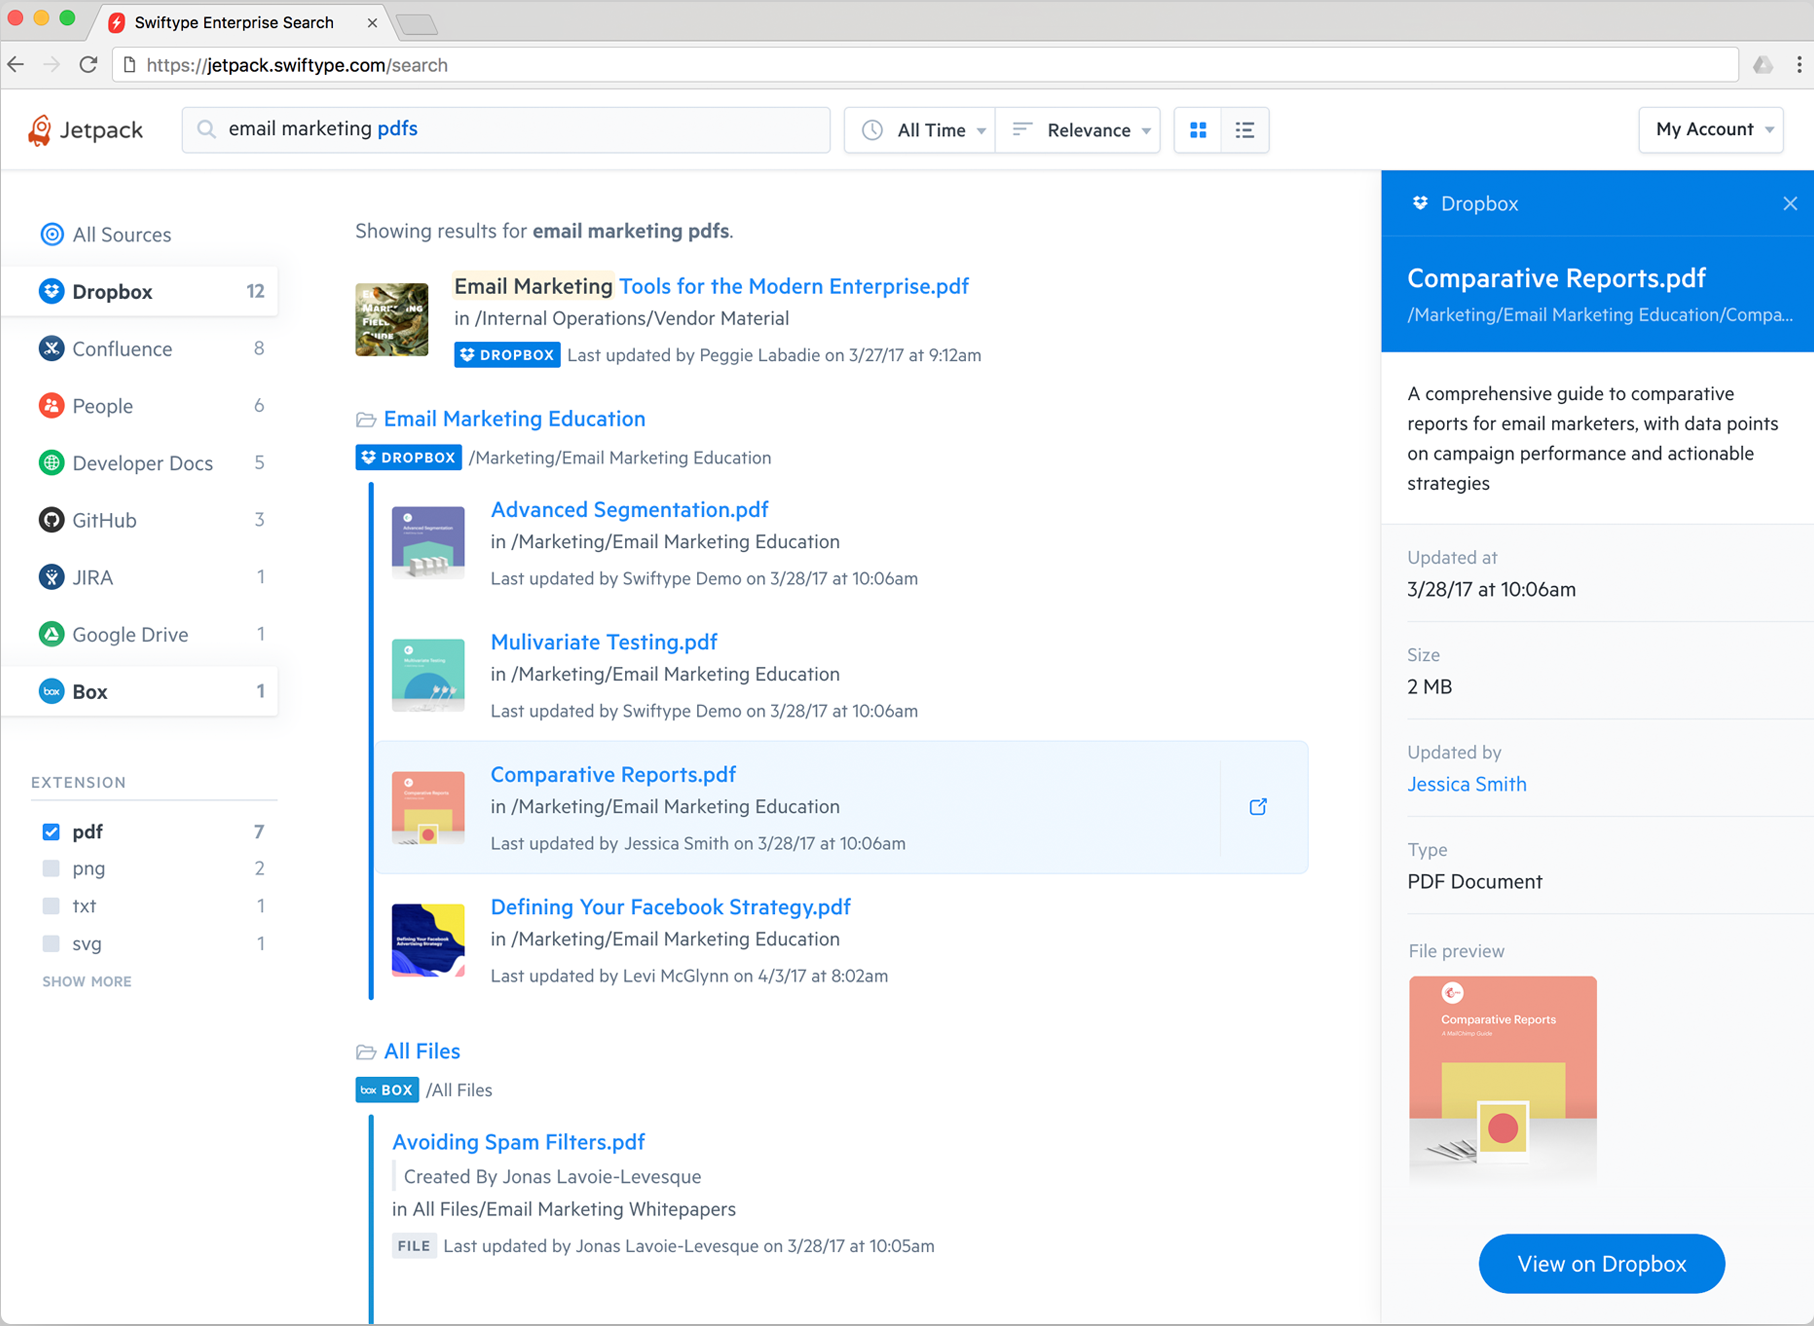
Task: Open Avoiding Spam Filters.pdf
Action: [518, 1142]
